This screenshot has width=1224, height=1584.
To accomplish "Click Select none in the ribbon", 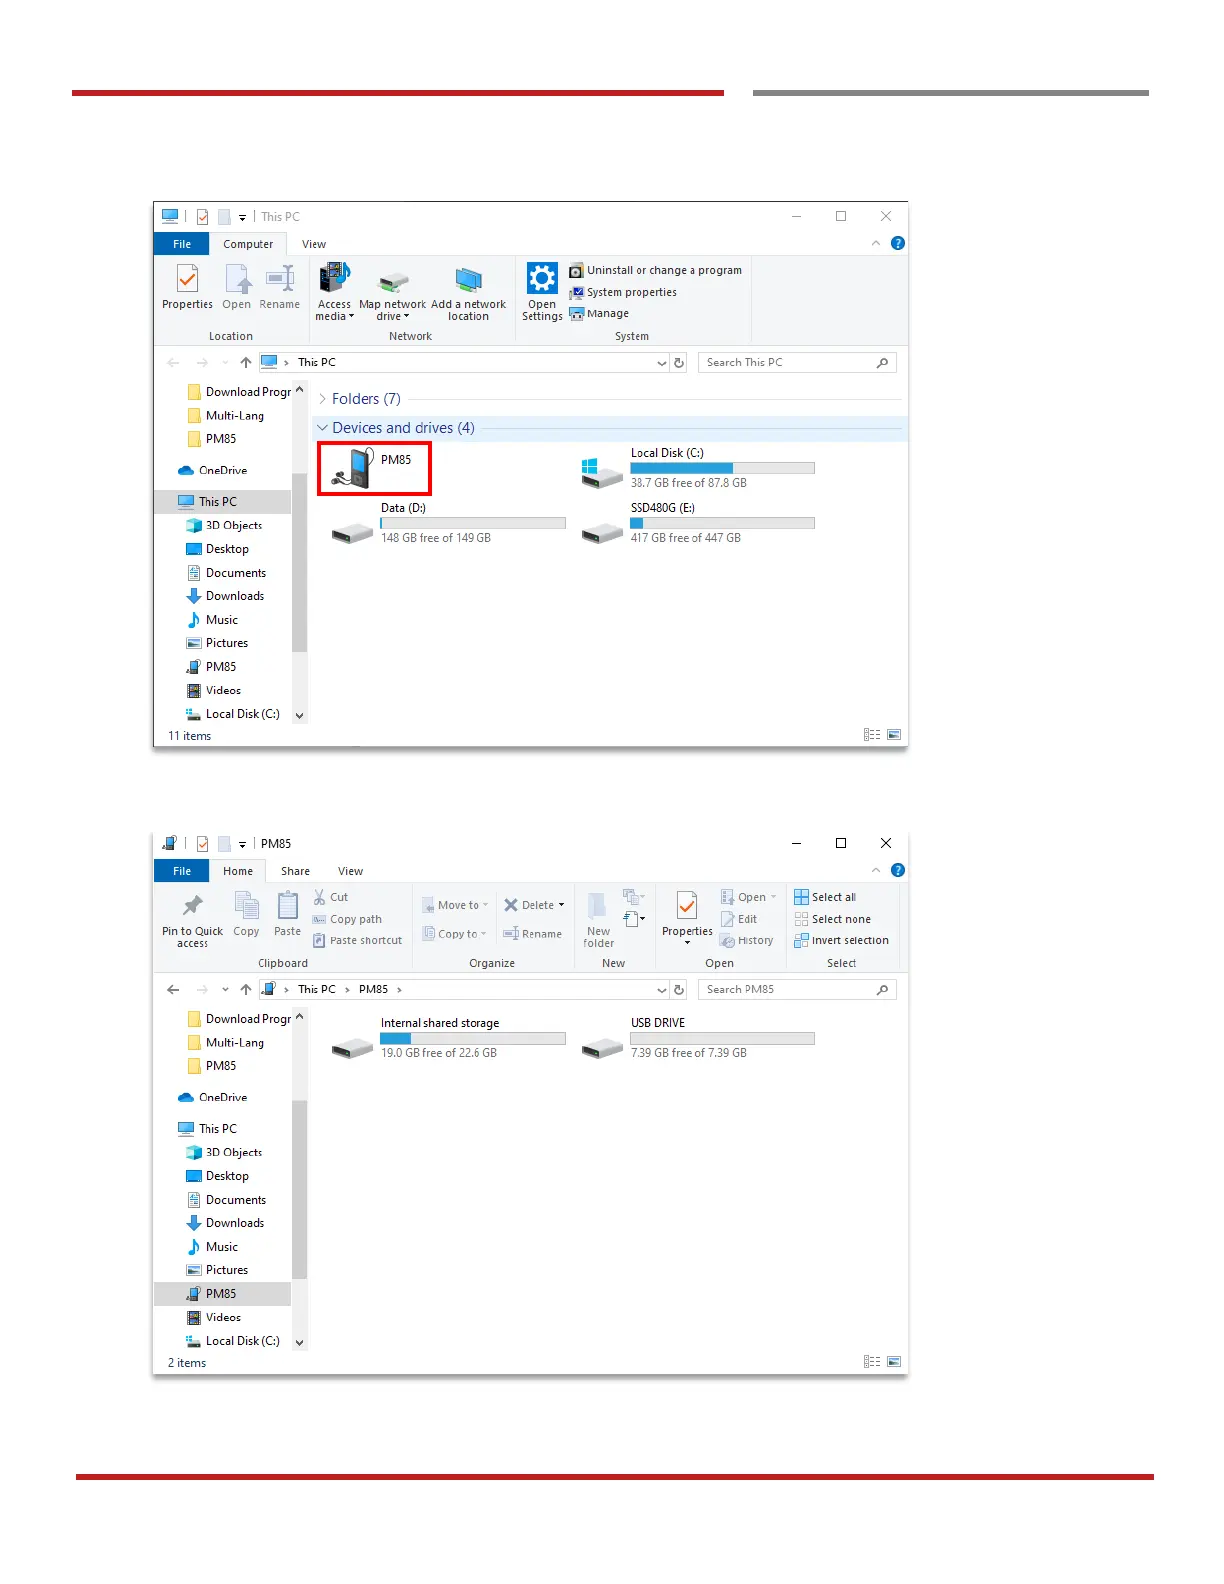I will [x=832, y=919].
